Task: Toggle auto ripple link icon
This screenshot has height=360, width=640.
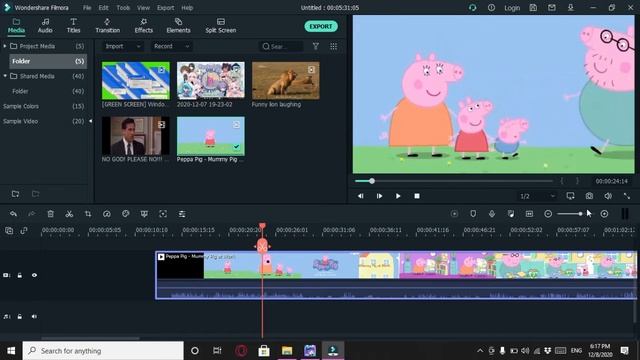Action: point(24,231)
